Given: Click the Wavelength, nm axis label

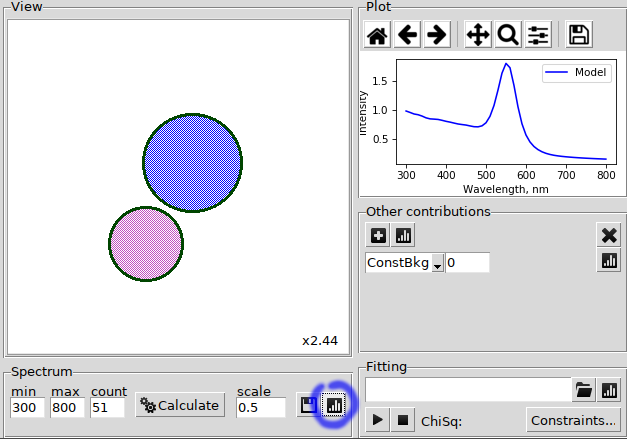Looking at the screenshot, I should coord(506,189).
